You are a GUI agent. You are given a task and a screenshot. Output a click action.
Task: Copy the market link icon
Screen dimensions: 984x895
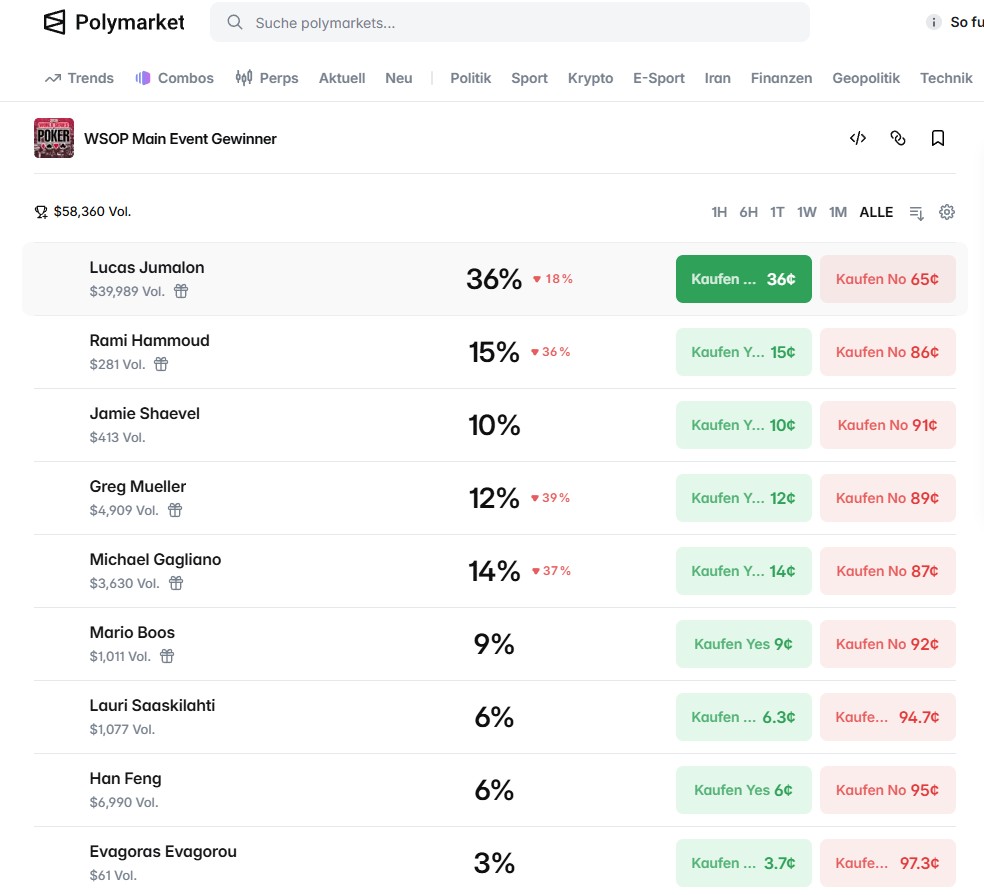(898, 138)
